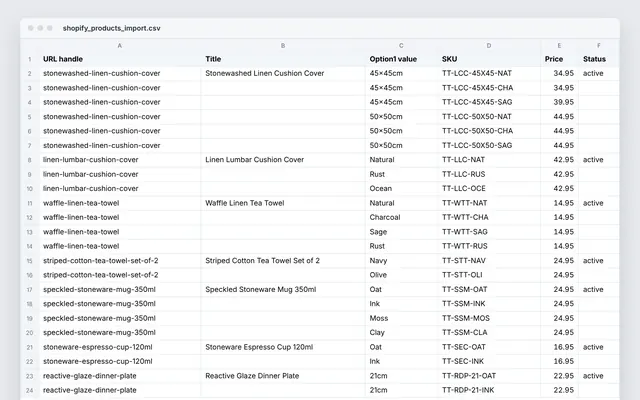Click SKU cell TT-LCC-45X45-CHA
The height and width of the screenshot is (400, 640).
pyautogui.click(x=489, y=88)
